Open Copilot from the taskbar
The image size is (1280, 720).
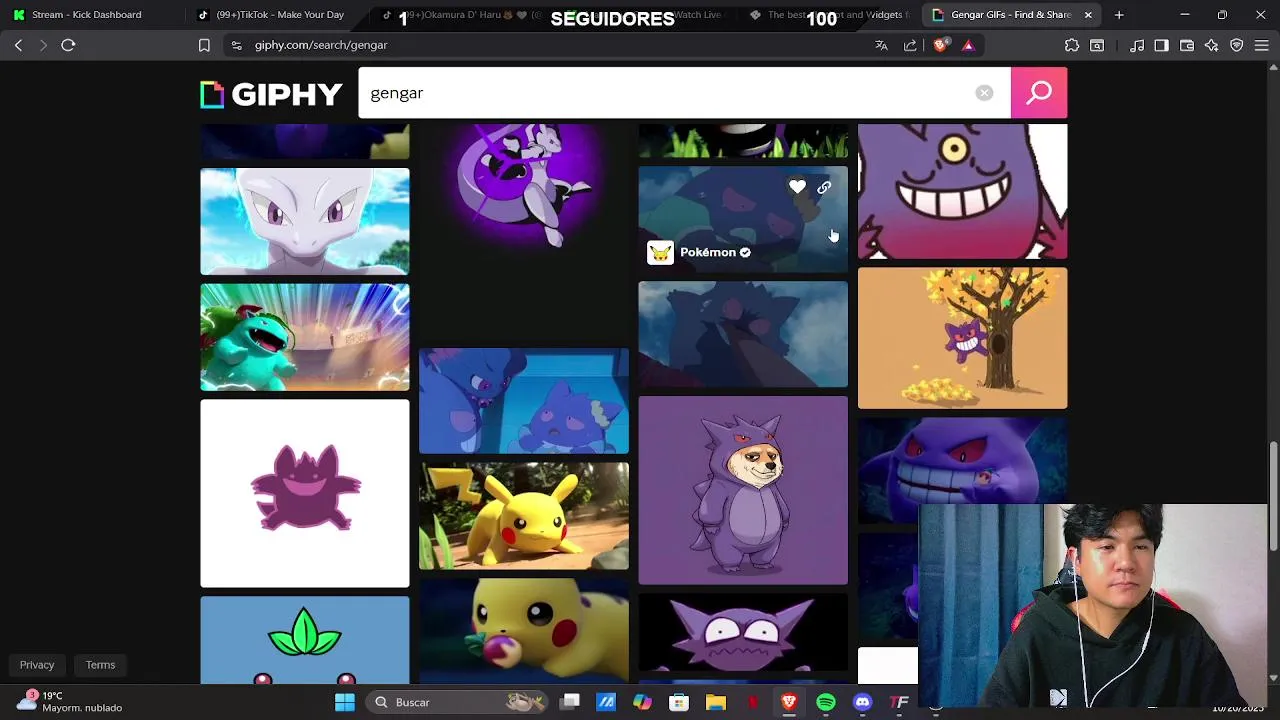click(642, 702)
